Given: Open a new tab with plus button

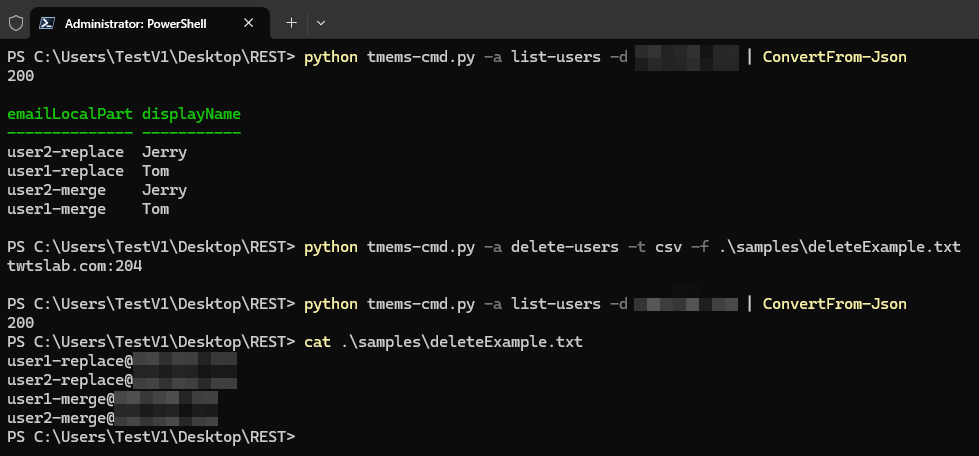Looking at the screenshot, I should point(291,22).
